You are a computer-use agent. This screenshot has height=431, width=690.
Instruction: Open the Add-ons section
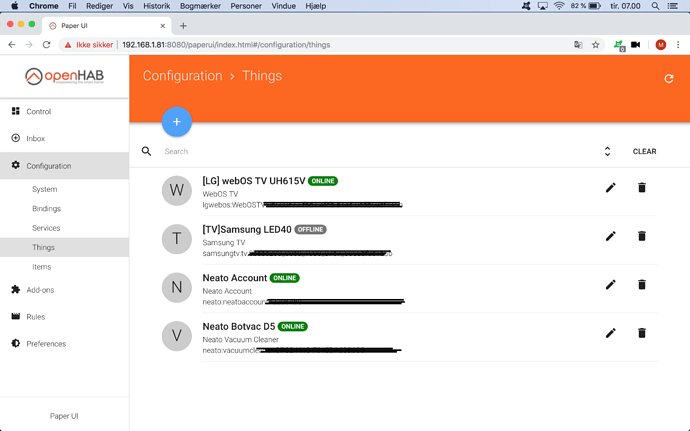[64, 290]
